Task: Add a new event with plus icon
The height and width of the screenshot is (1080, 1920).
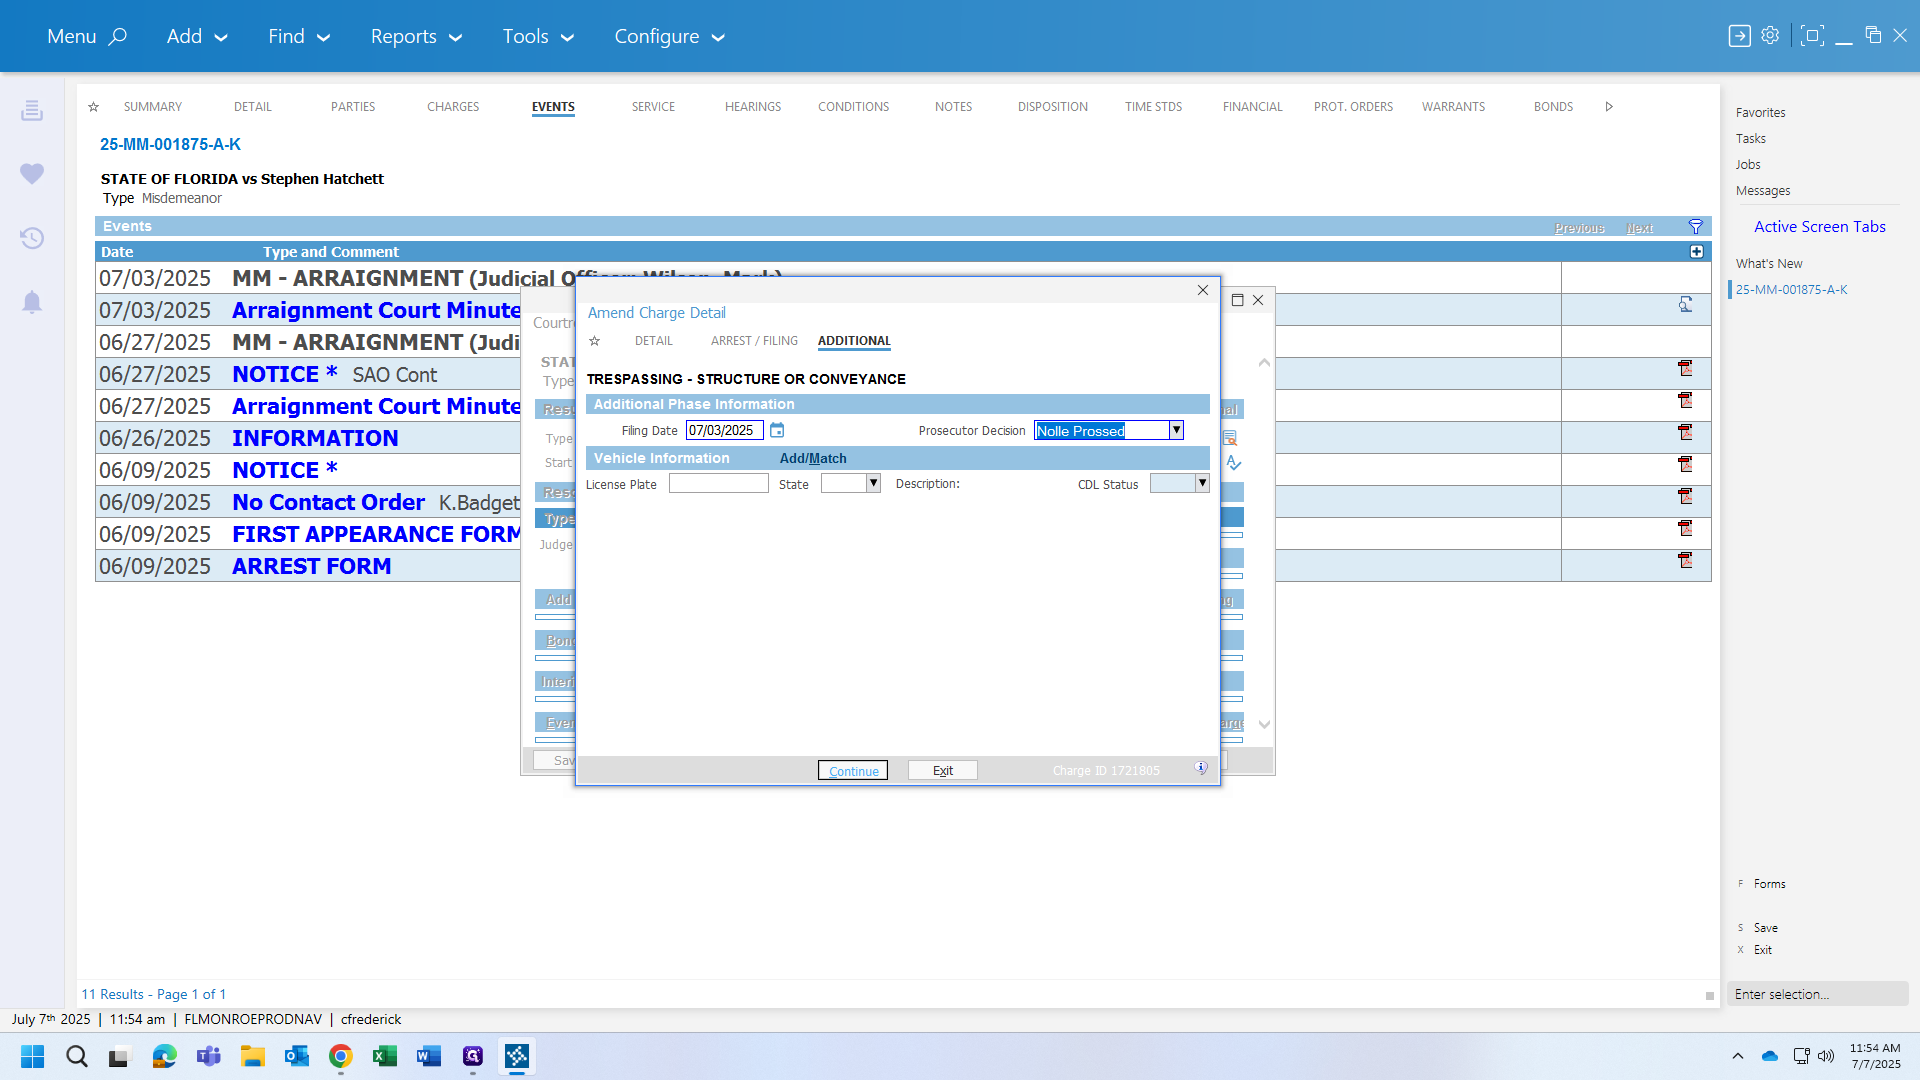Action: coord(1696,252)
